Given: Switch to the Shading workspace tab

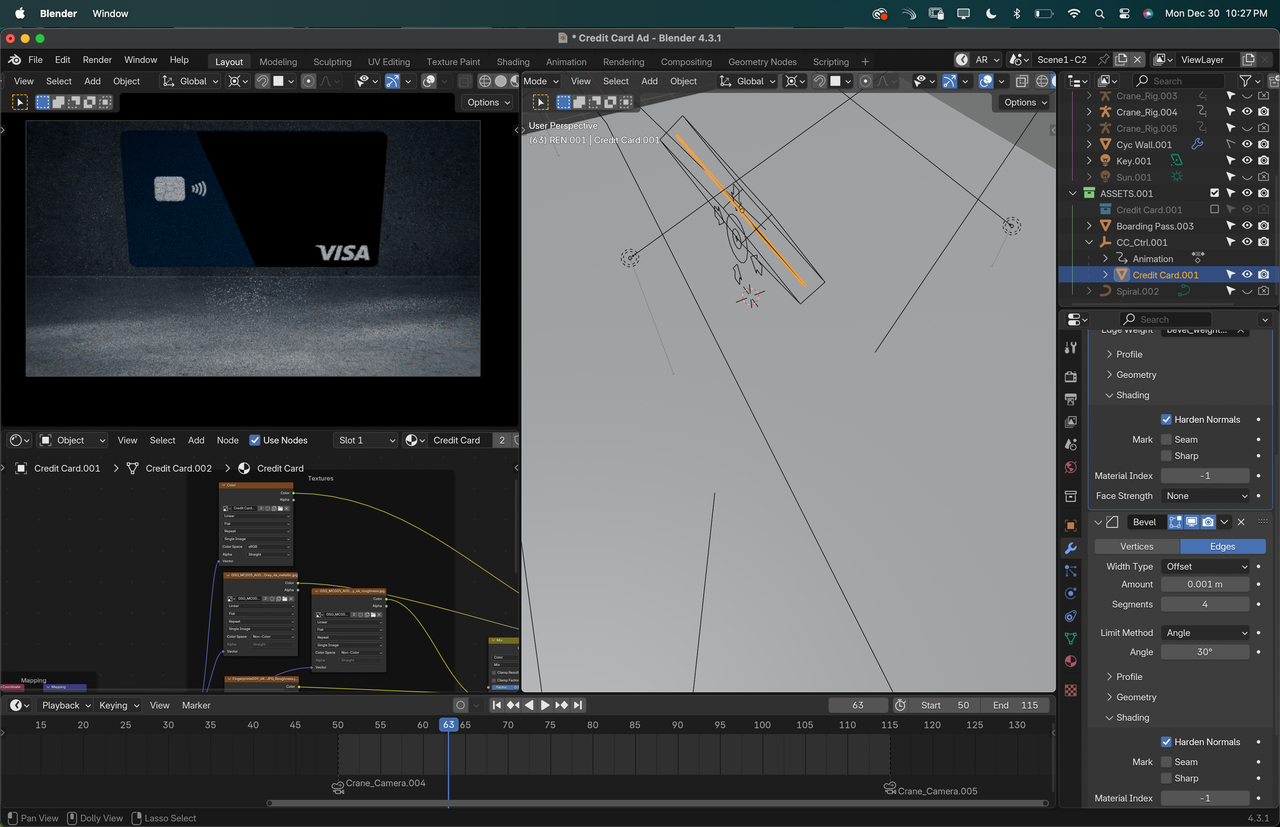Looking at the screenshot, I should click(513, 61).
